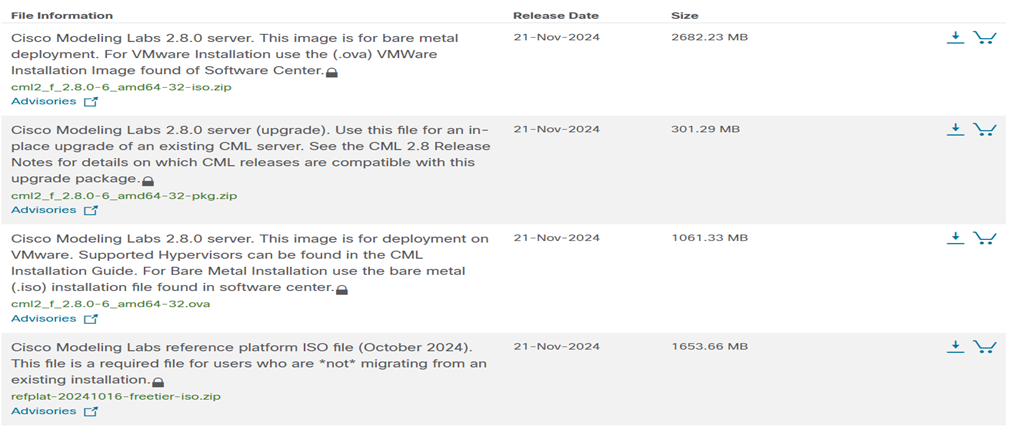Add bare metal ISO image to cart

[x=985, y=38]
